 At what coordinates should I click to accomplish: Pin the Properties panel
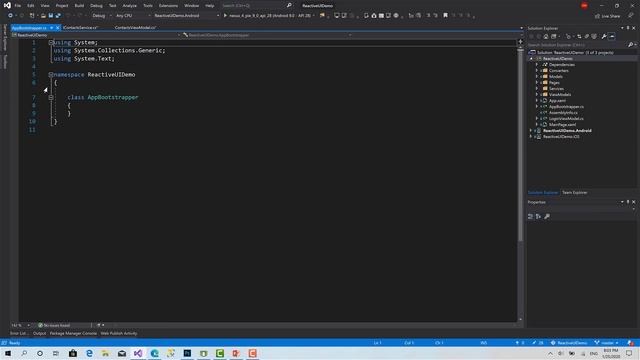[628, 202]
